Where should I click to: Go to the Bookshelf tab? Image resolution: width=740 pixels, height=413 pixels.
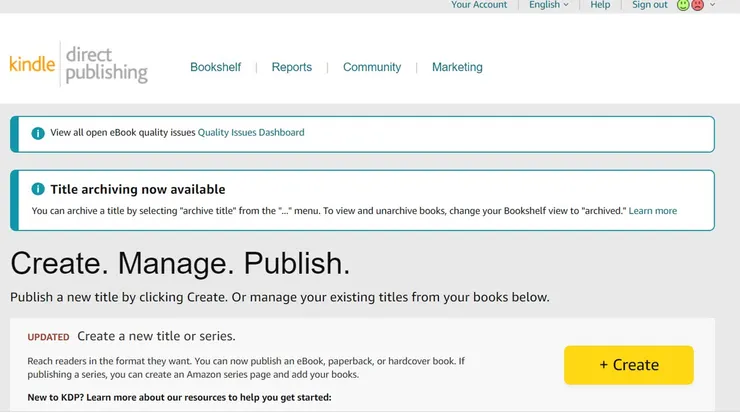216,67
